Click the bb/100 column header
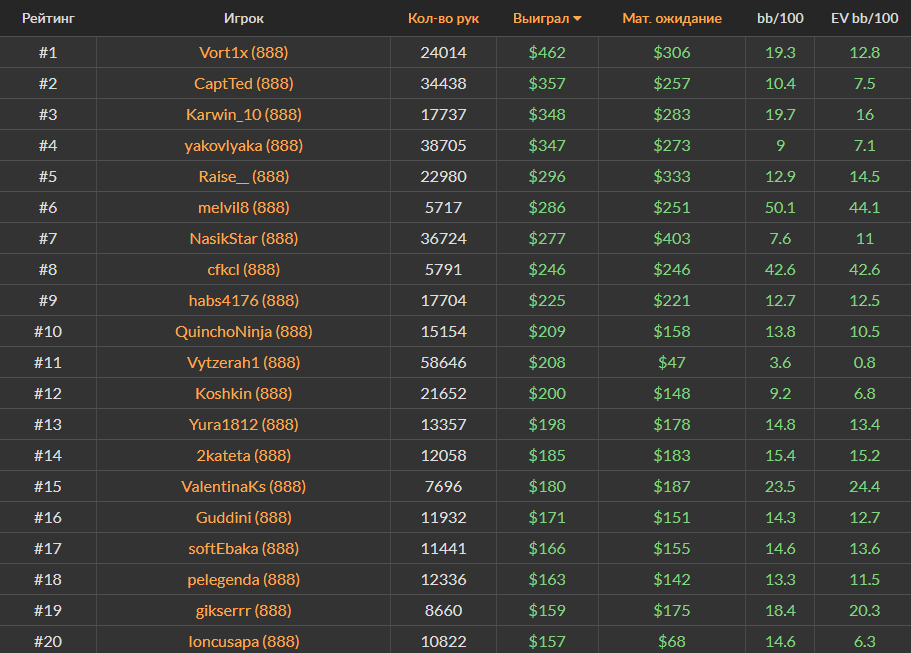This screenshot has width=911, height=653. click(x=779, y=18)
